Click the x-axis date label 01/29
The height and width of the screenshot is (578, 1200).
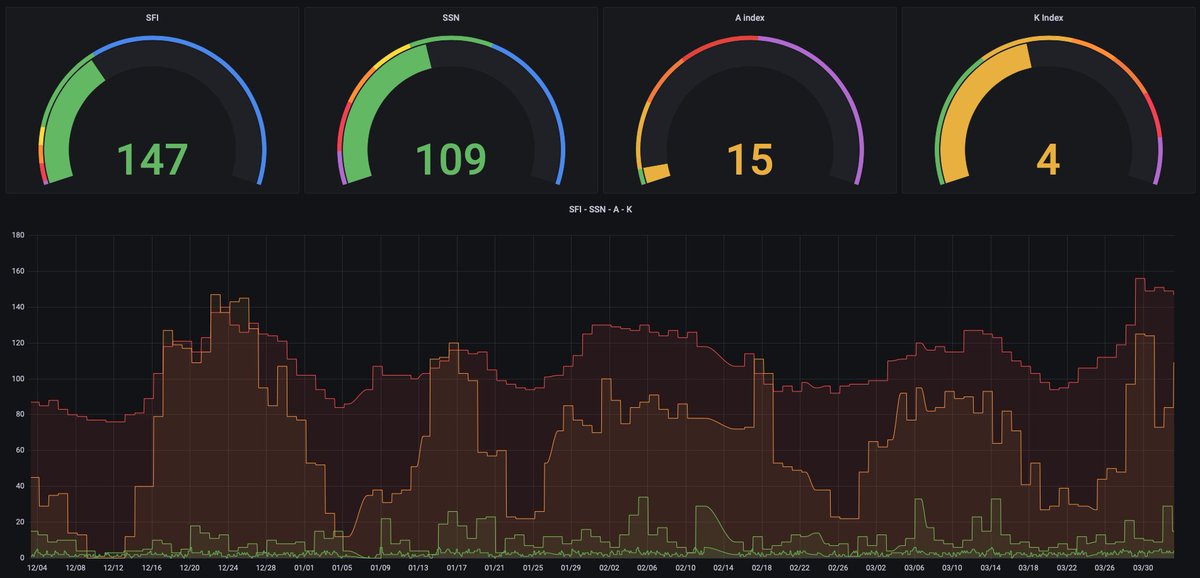570,567
